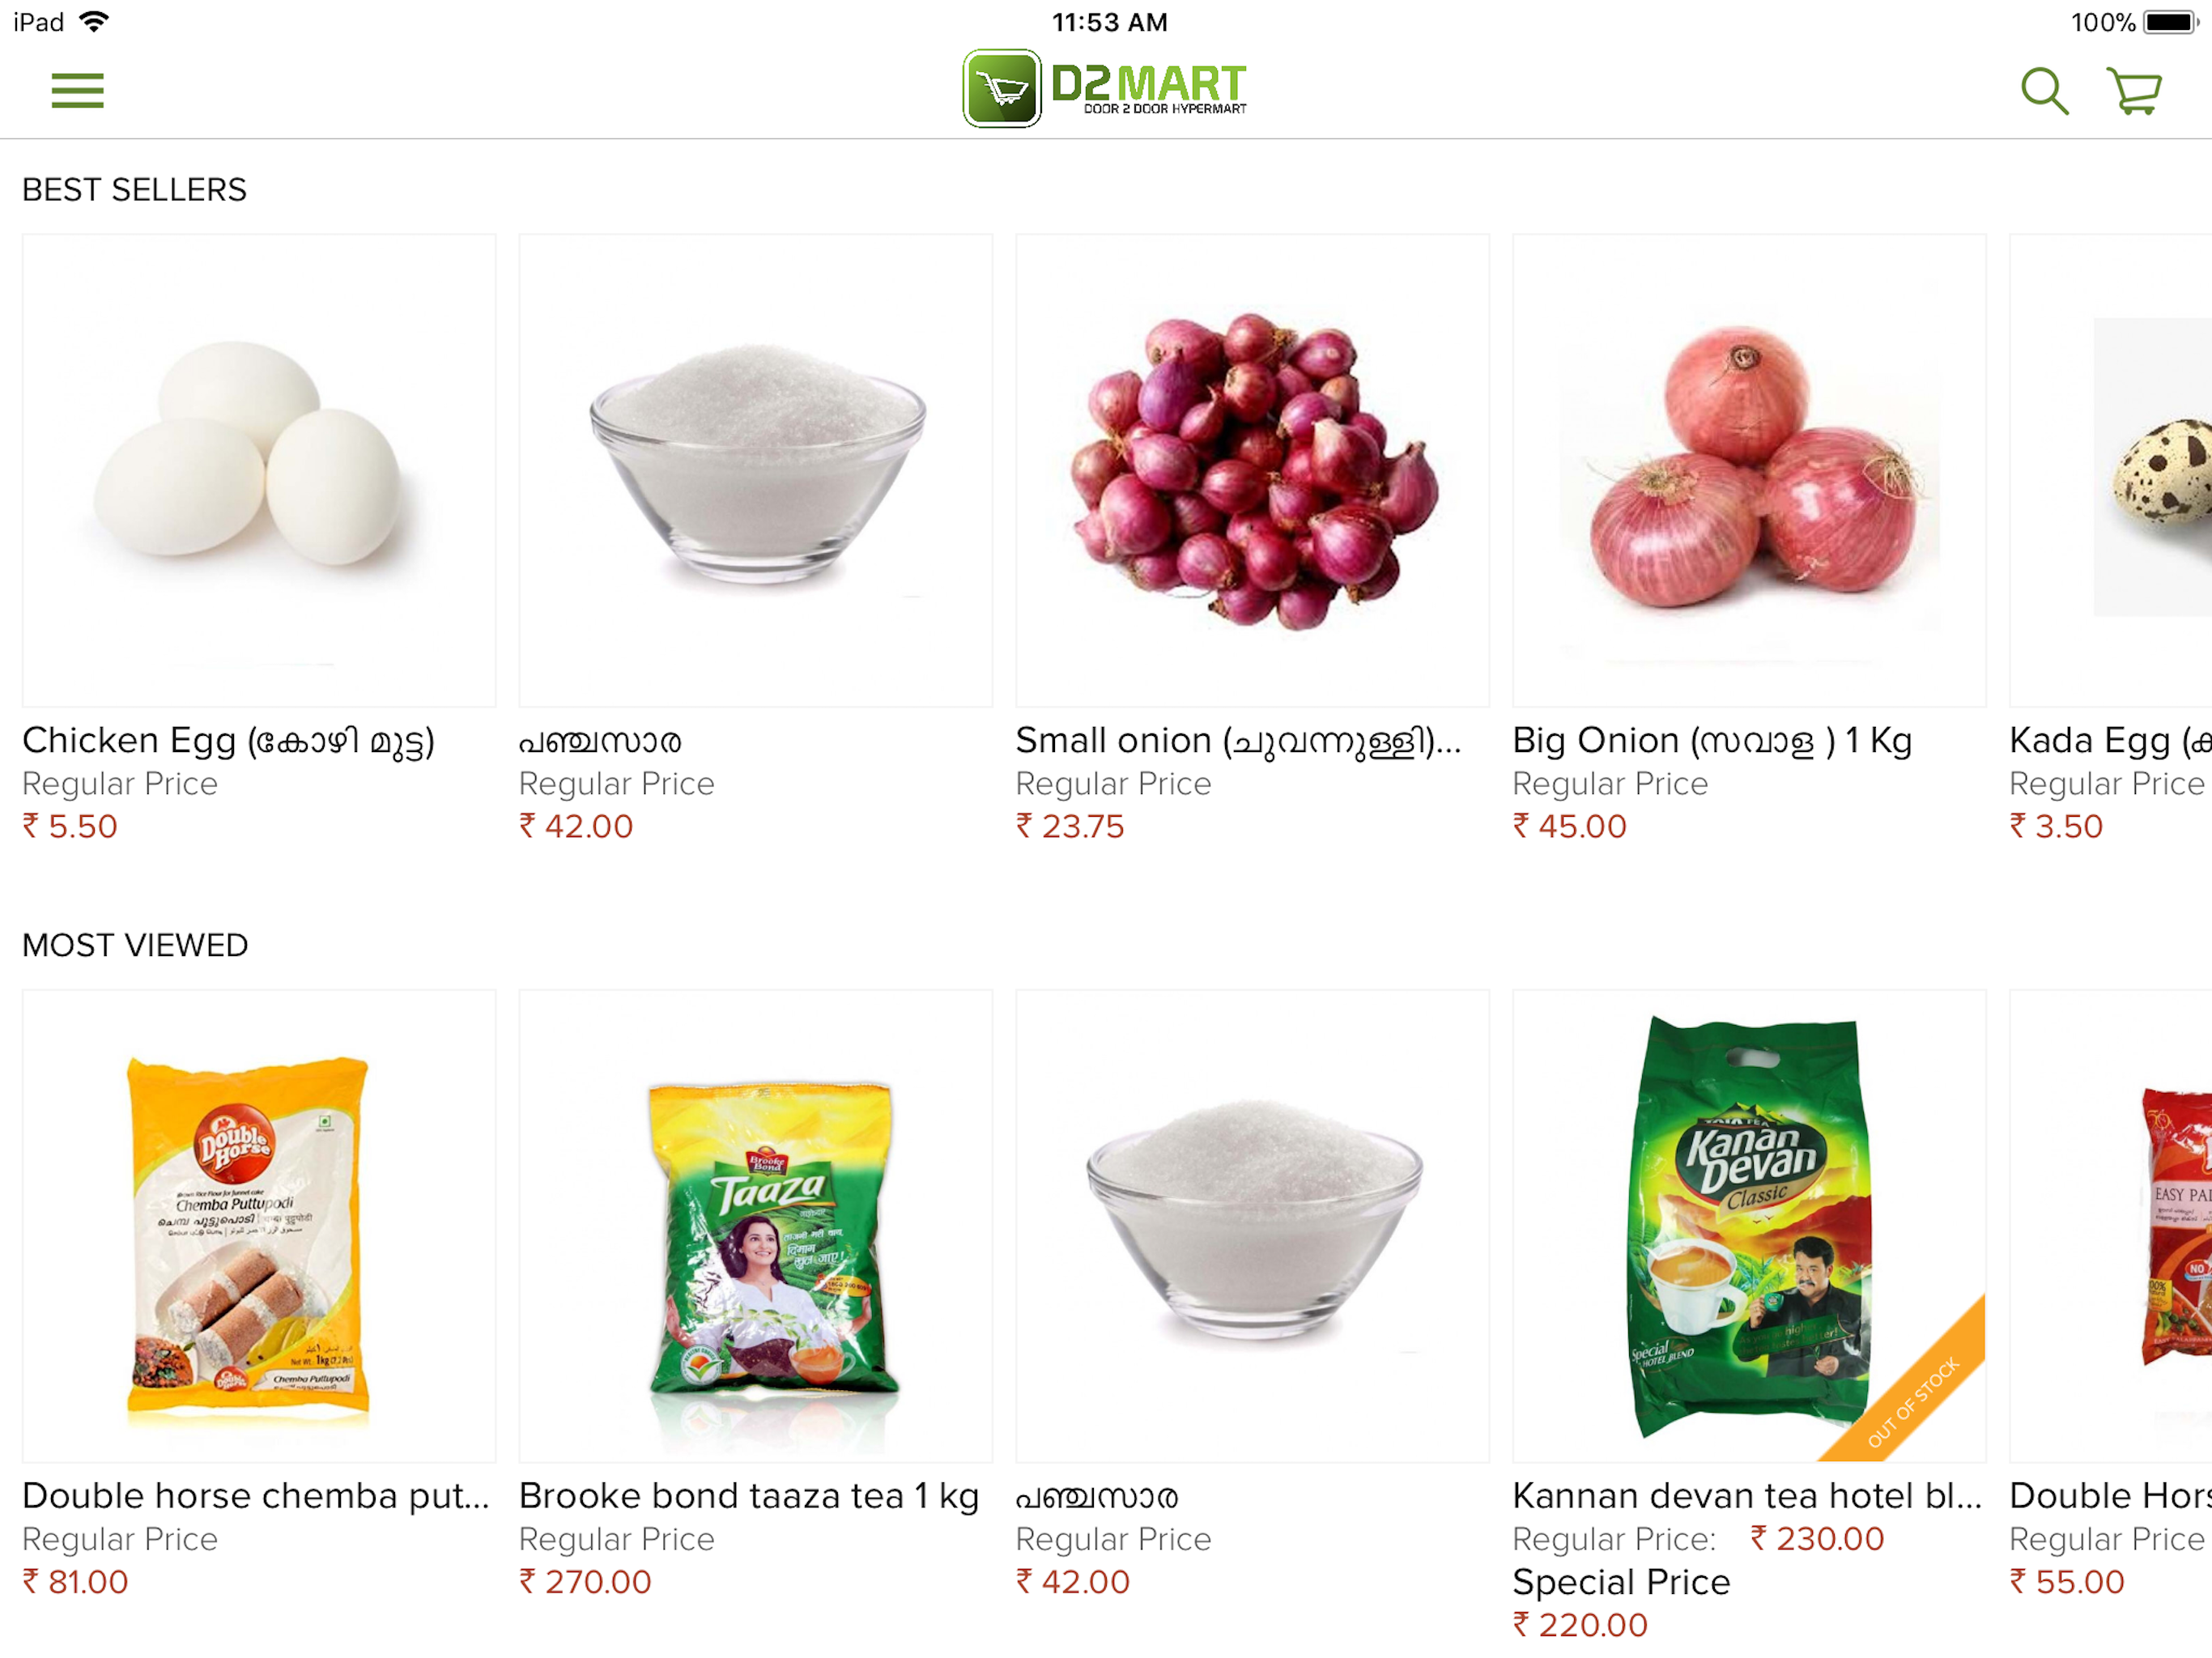2212x1658 pixels.
Task: Open Brooke bond taaza tea 1 kg title
Action: pos(749,1496)
